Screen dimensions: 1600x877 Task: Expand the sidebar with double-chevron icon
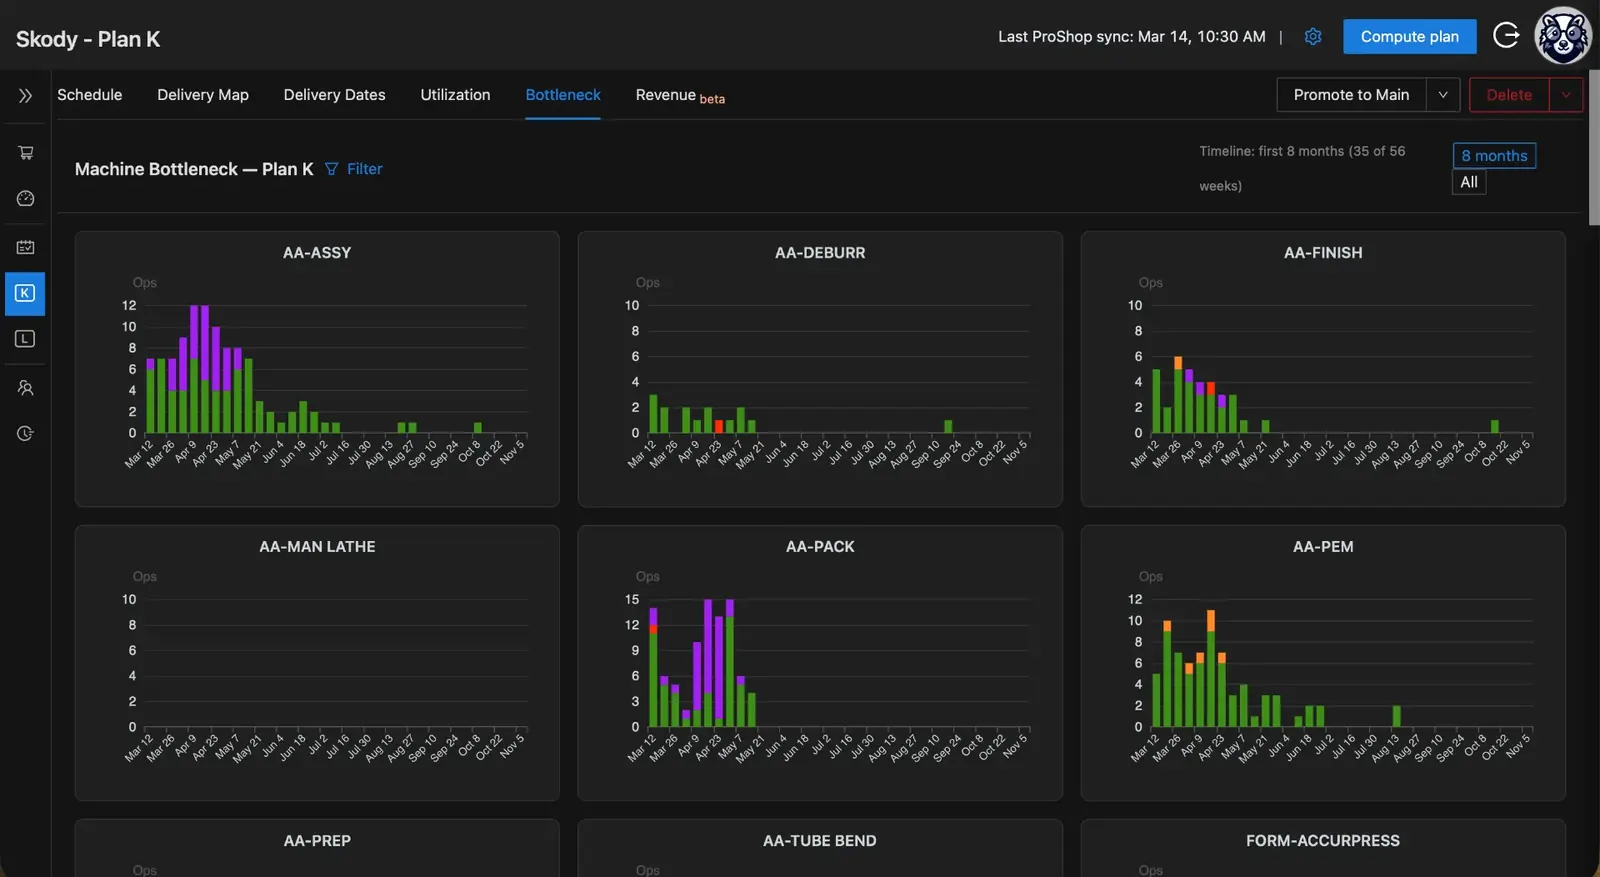coord(25,96)
